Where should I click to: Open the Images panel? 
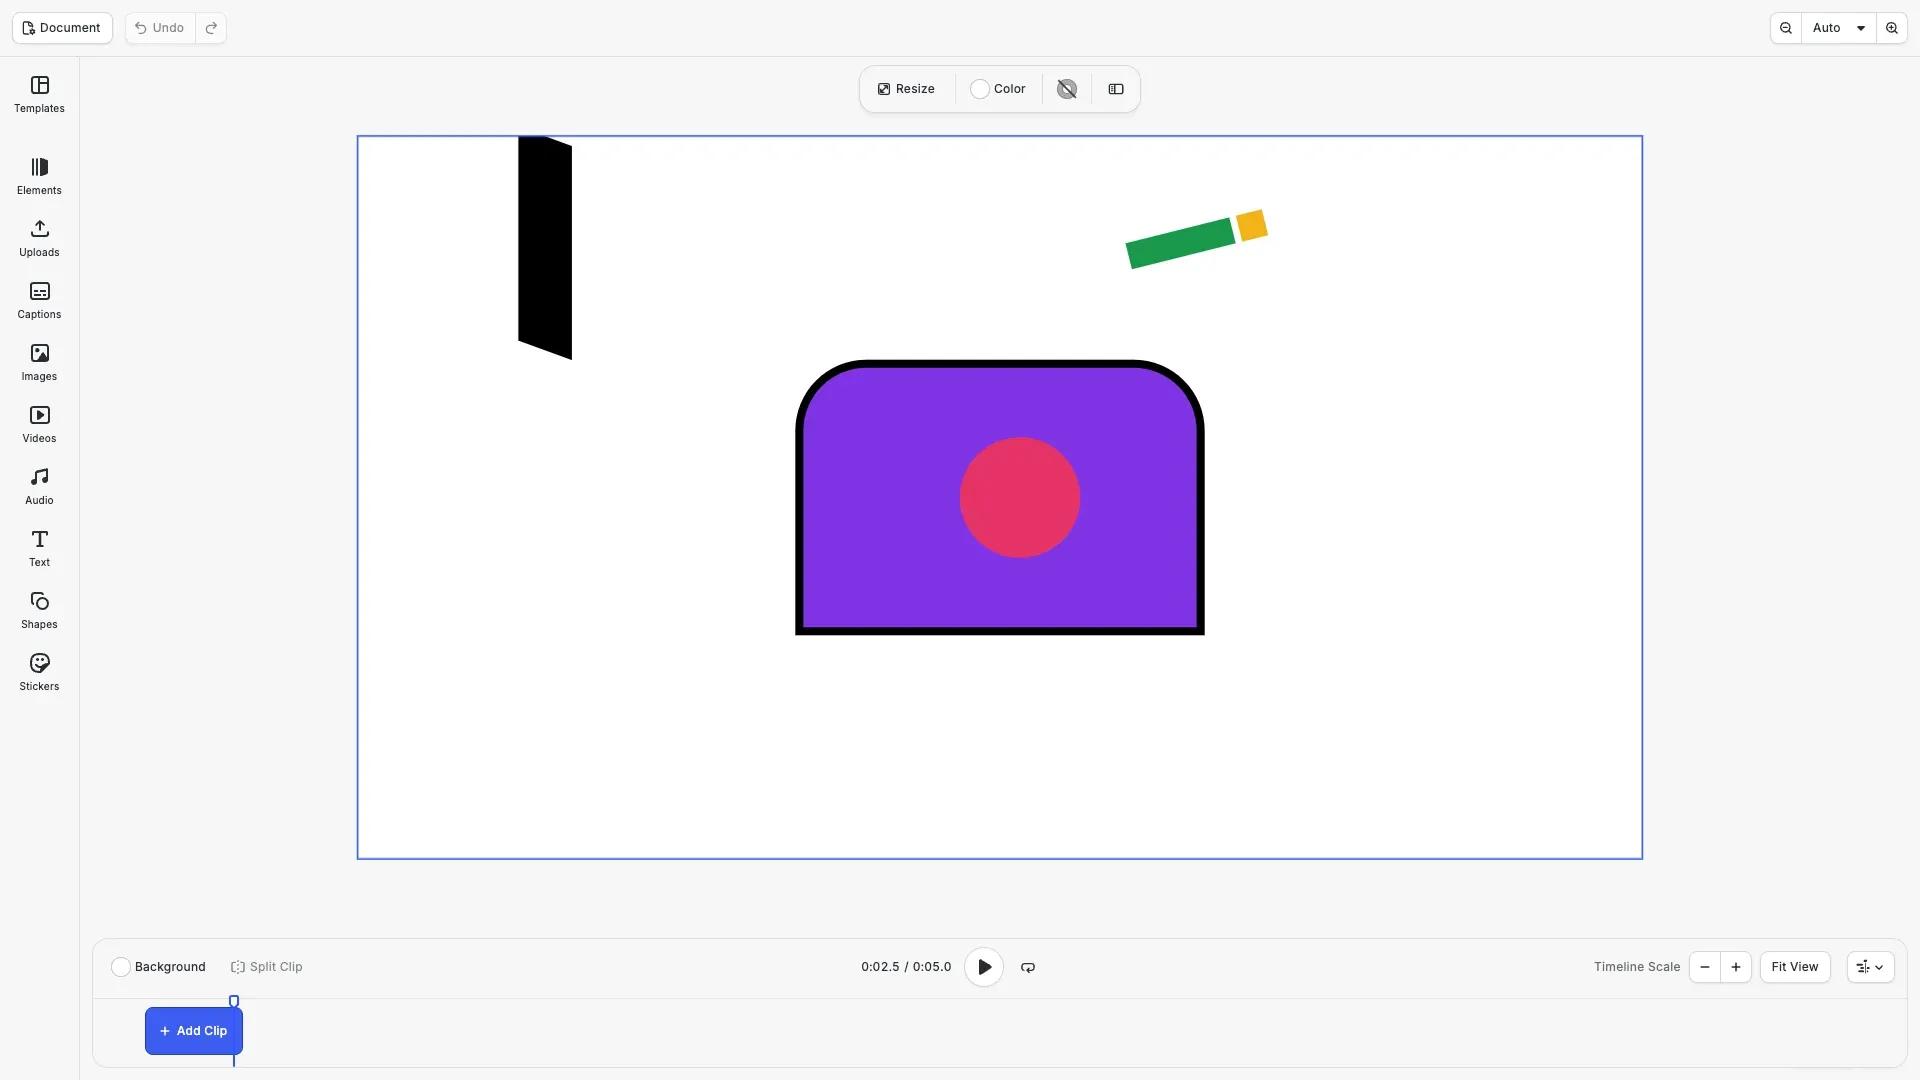pyautogui.click(x=39, y=363)
